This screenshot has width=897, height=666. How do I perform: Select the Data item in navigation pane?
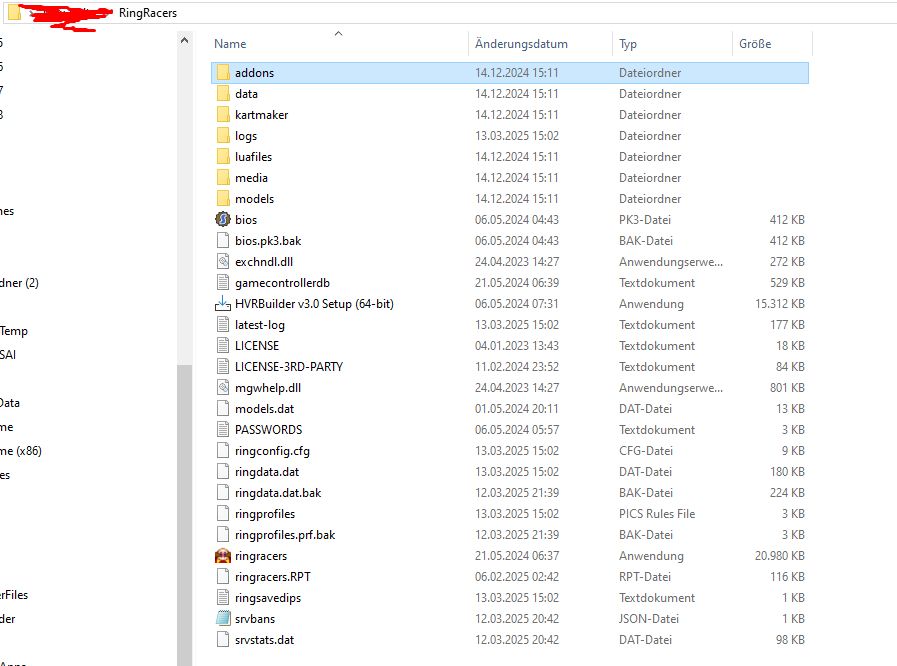pyautogui.click(x=10, y=403)
